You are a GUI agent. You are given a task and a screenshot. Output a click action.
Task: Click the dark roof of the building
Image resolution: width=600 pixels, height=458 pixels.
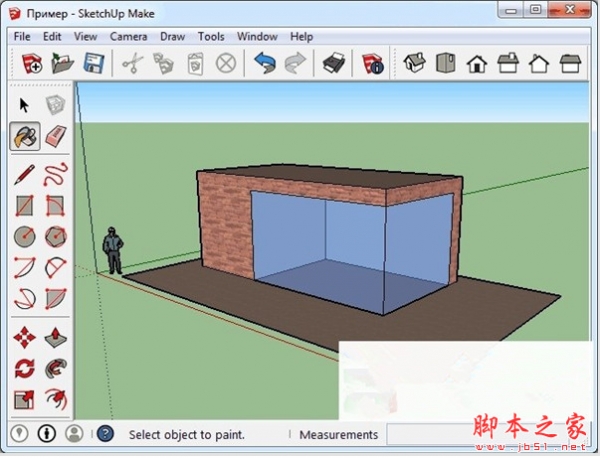tap(329, 176)
